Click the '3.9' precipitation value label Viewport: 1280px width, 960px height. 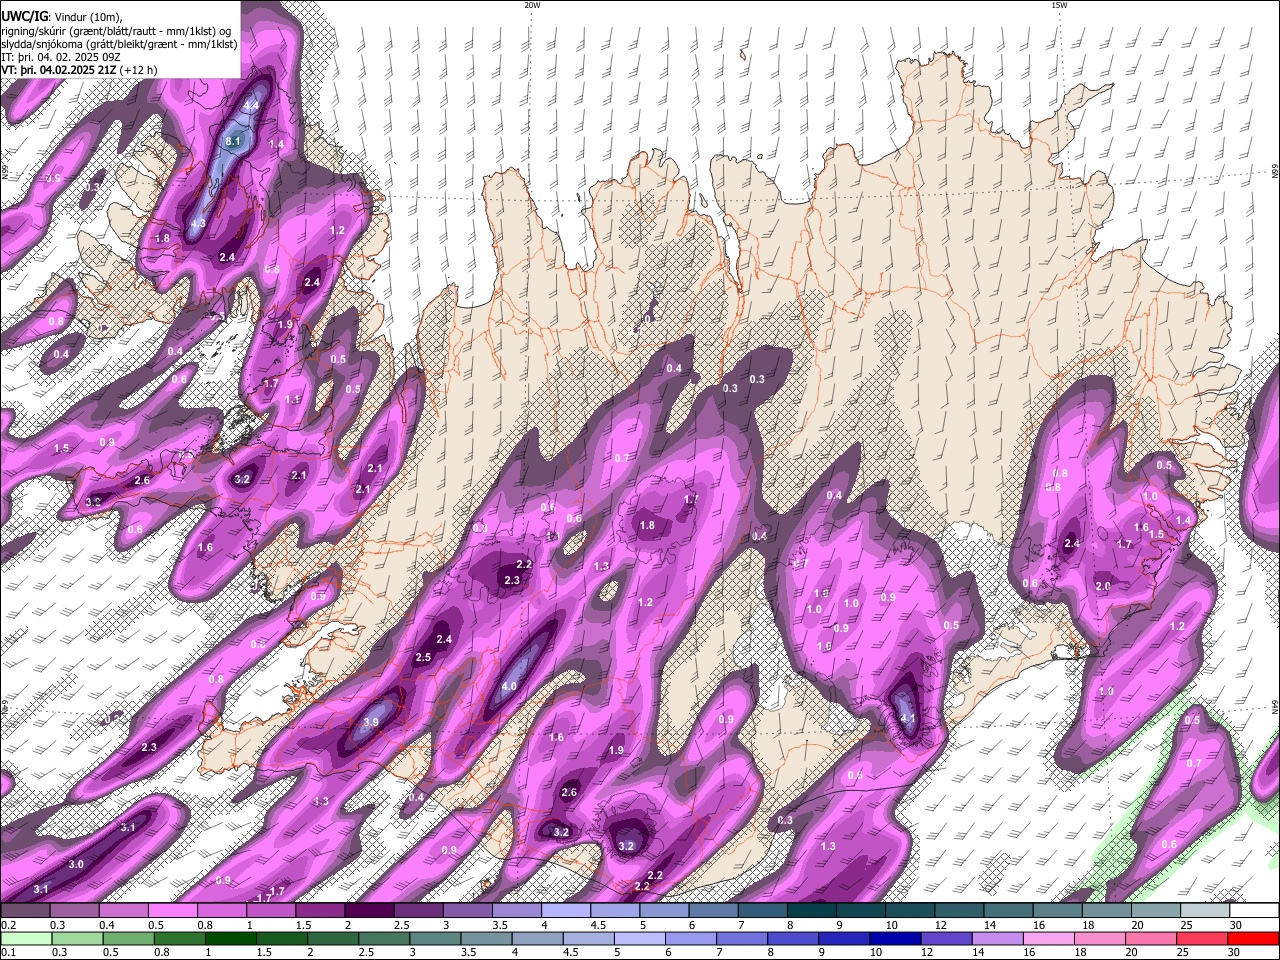(371, 722)
